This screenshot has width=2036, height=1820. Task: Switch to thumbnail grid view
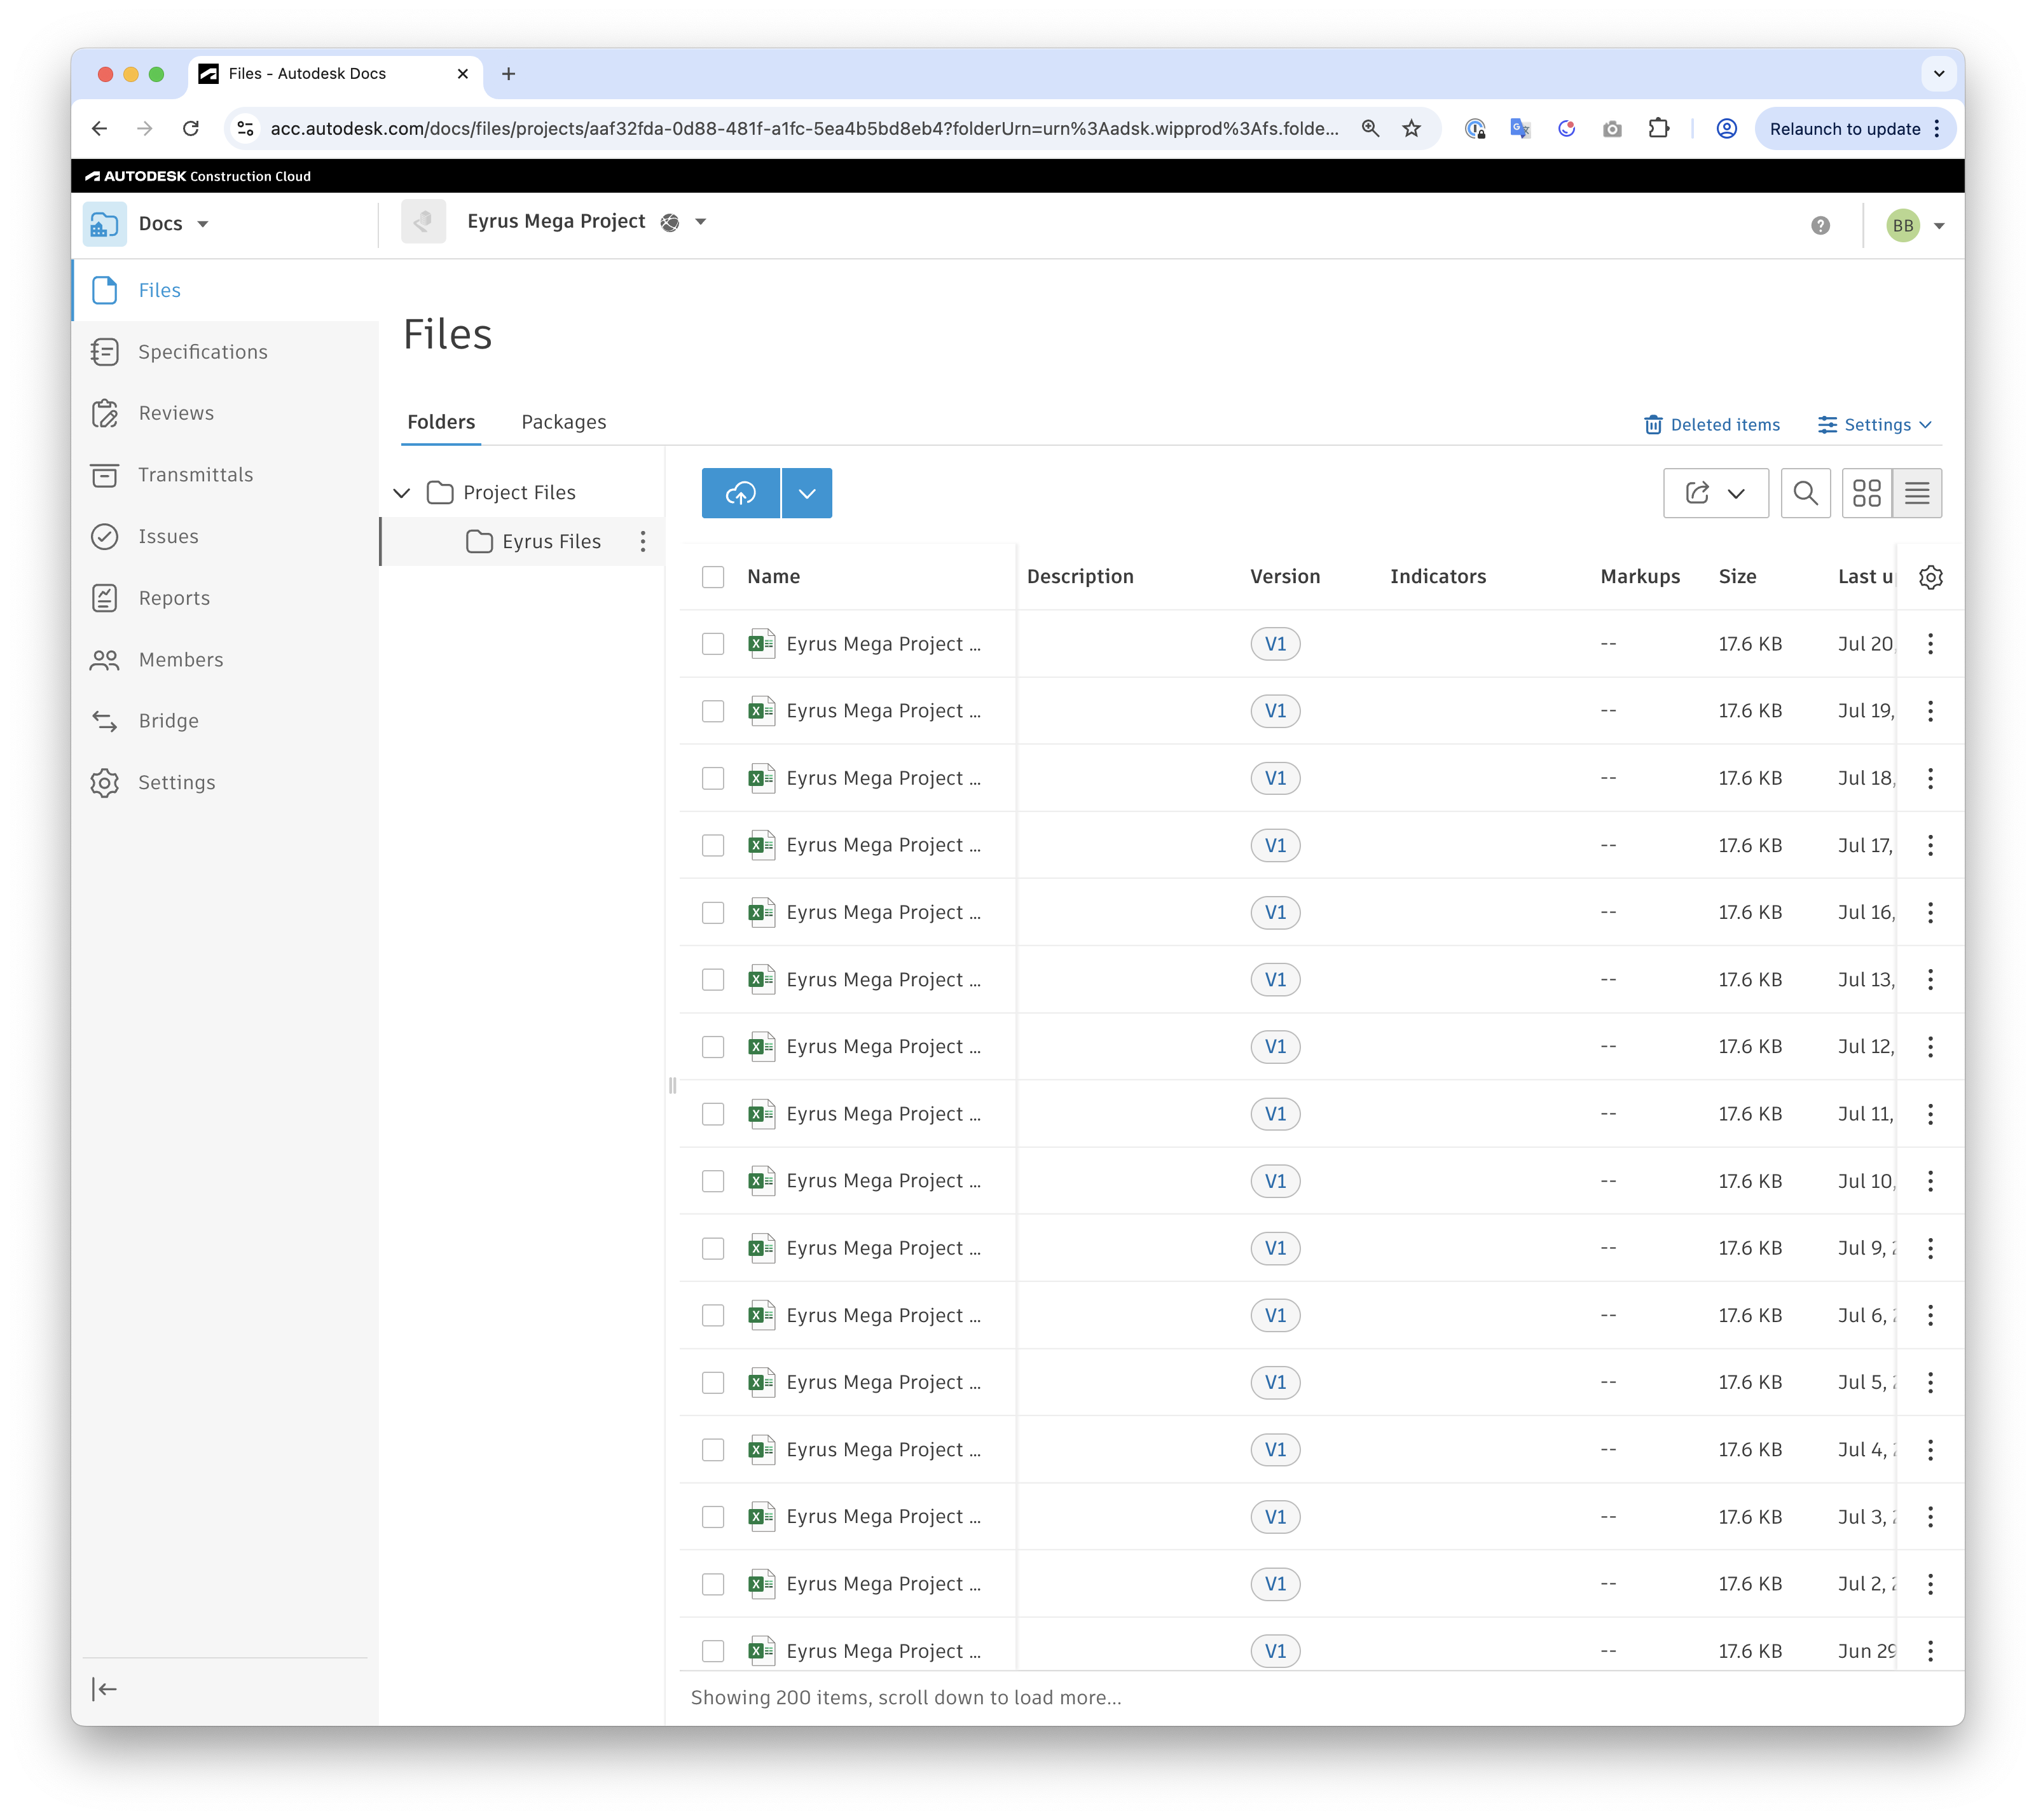click(x=1866, y=493)
